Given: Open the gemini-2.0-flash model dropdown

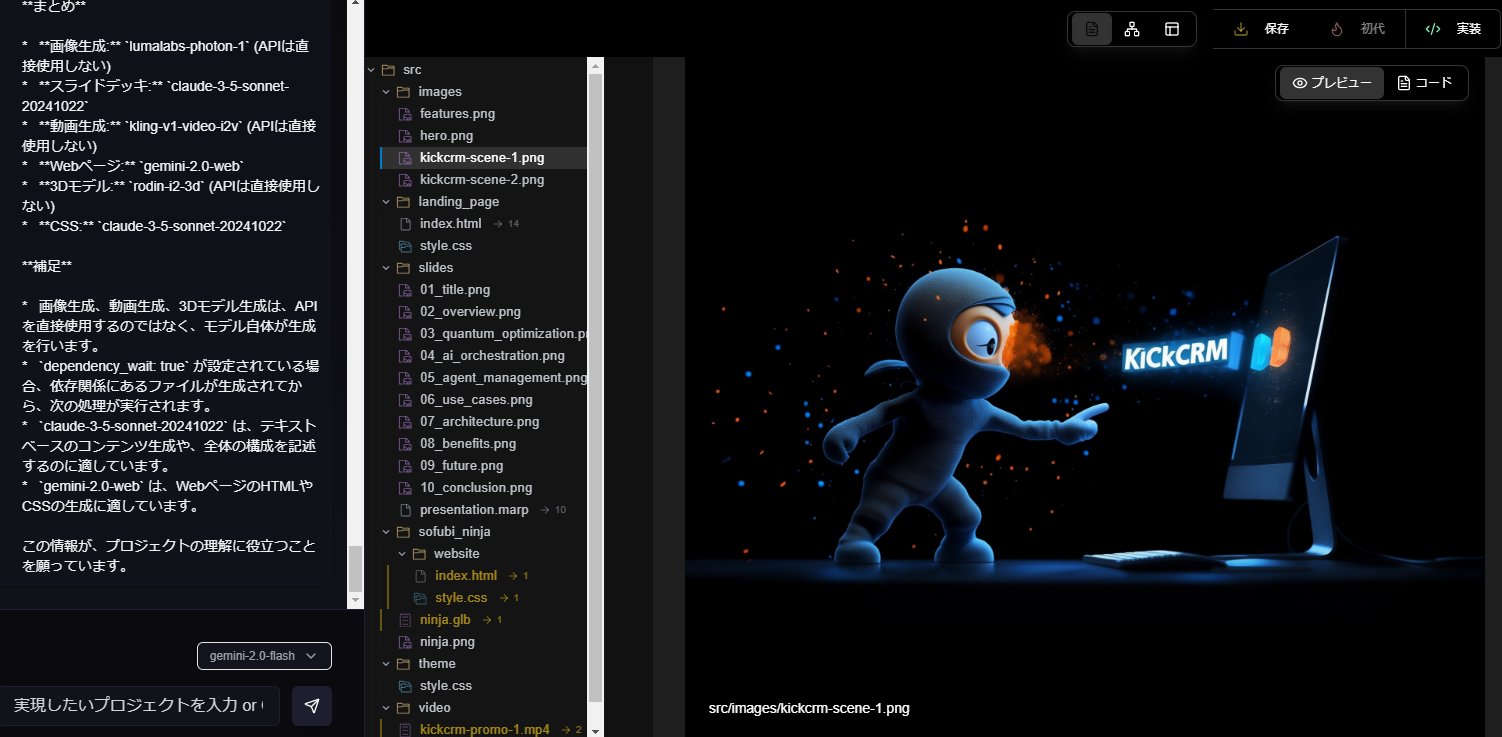Looking at the screenshot, I should point(264,656).
